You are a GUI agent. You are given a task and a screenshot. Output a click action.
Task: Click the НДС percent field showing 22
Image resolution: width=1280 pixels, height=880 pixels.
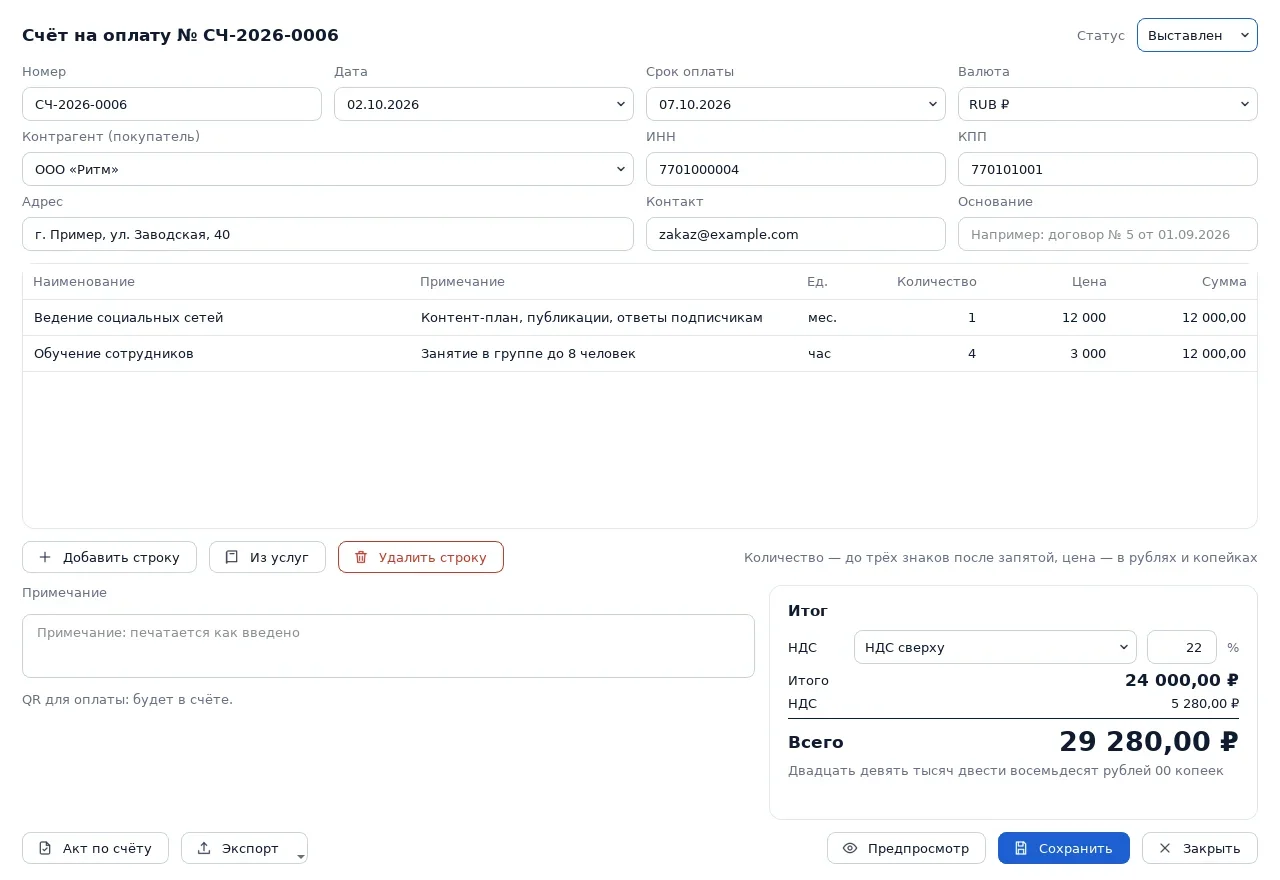pos(1182,647)
